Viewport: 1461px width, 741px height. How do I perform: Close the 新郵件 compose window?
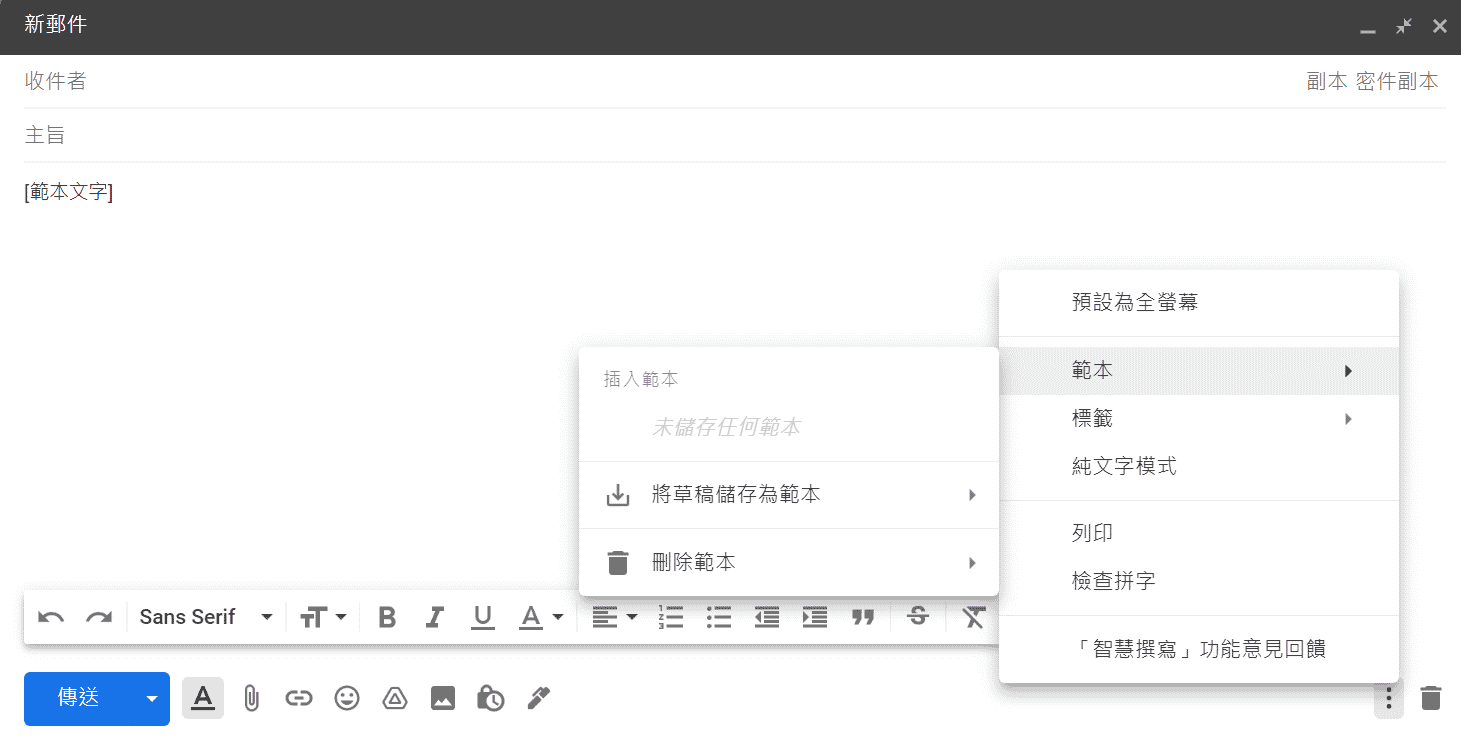tap(1440, 26)
